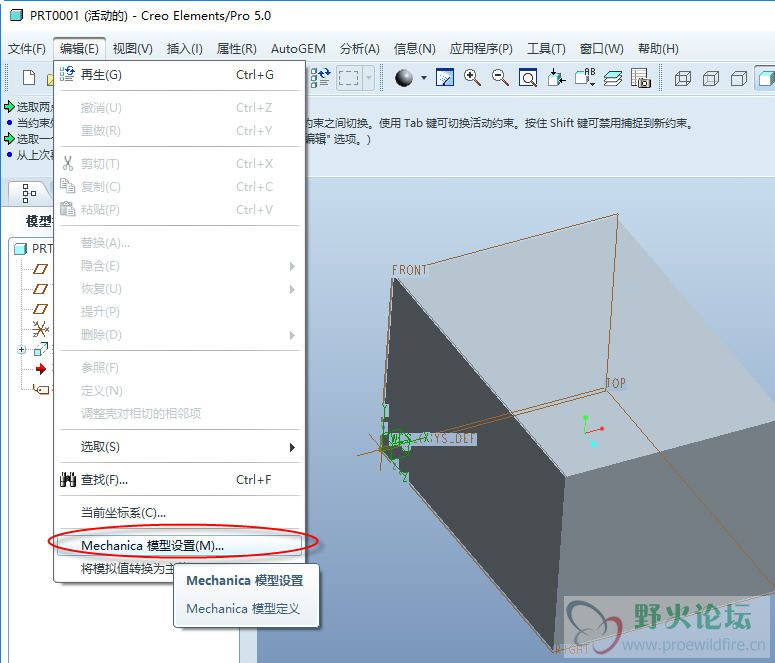Image resolution: width=775 pixels, height=663 pixels.
Task: Select the extrude feature icon in model tree
Action: point(41,350)
